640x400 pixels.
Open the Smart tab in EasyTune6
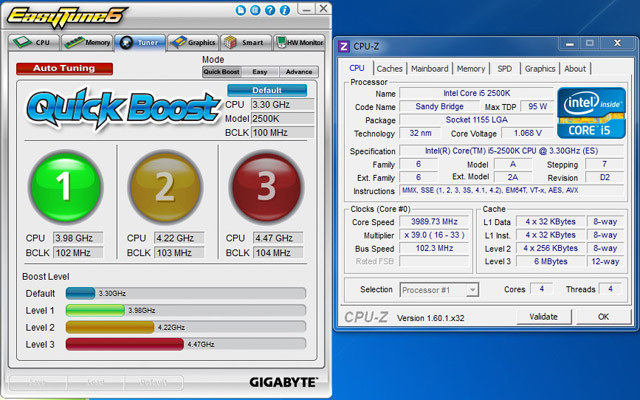246,42
